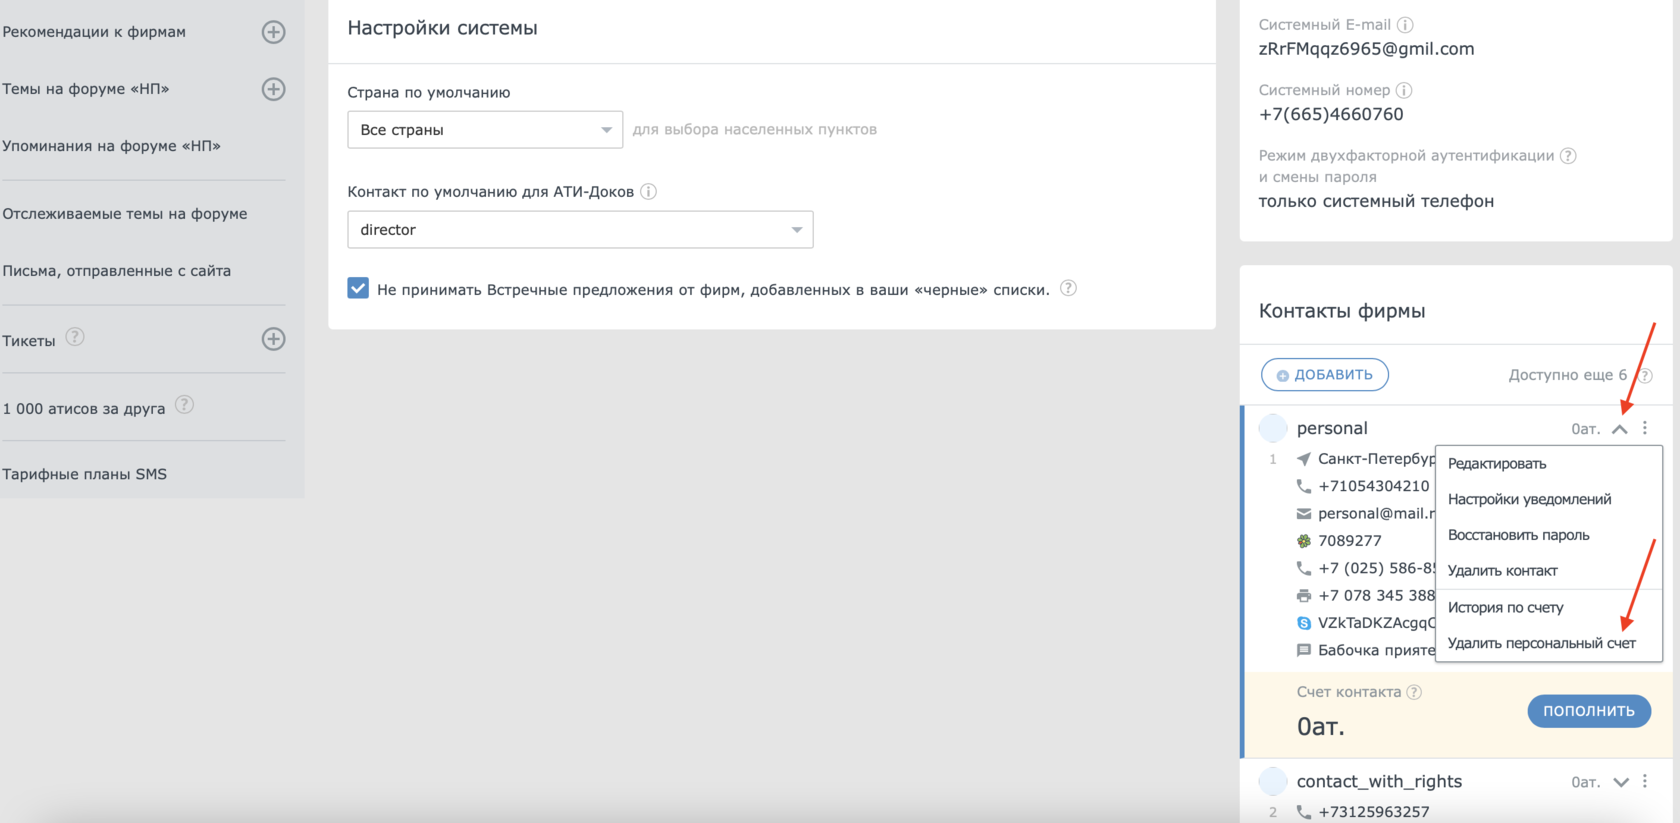Click location arrow icon by Санкт-Петербург
The width and height of the screenshot is (1680, 823).
point(1304,459)
